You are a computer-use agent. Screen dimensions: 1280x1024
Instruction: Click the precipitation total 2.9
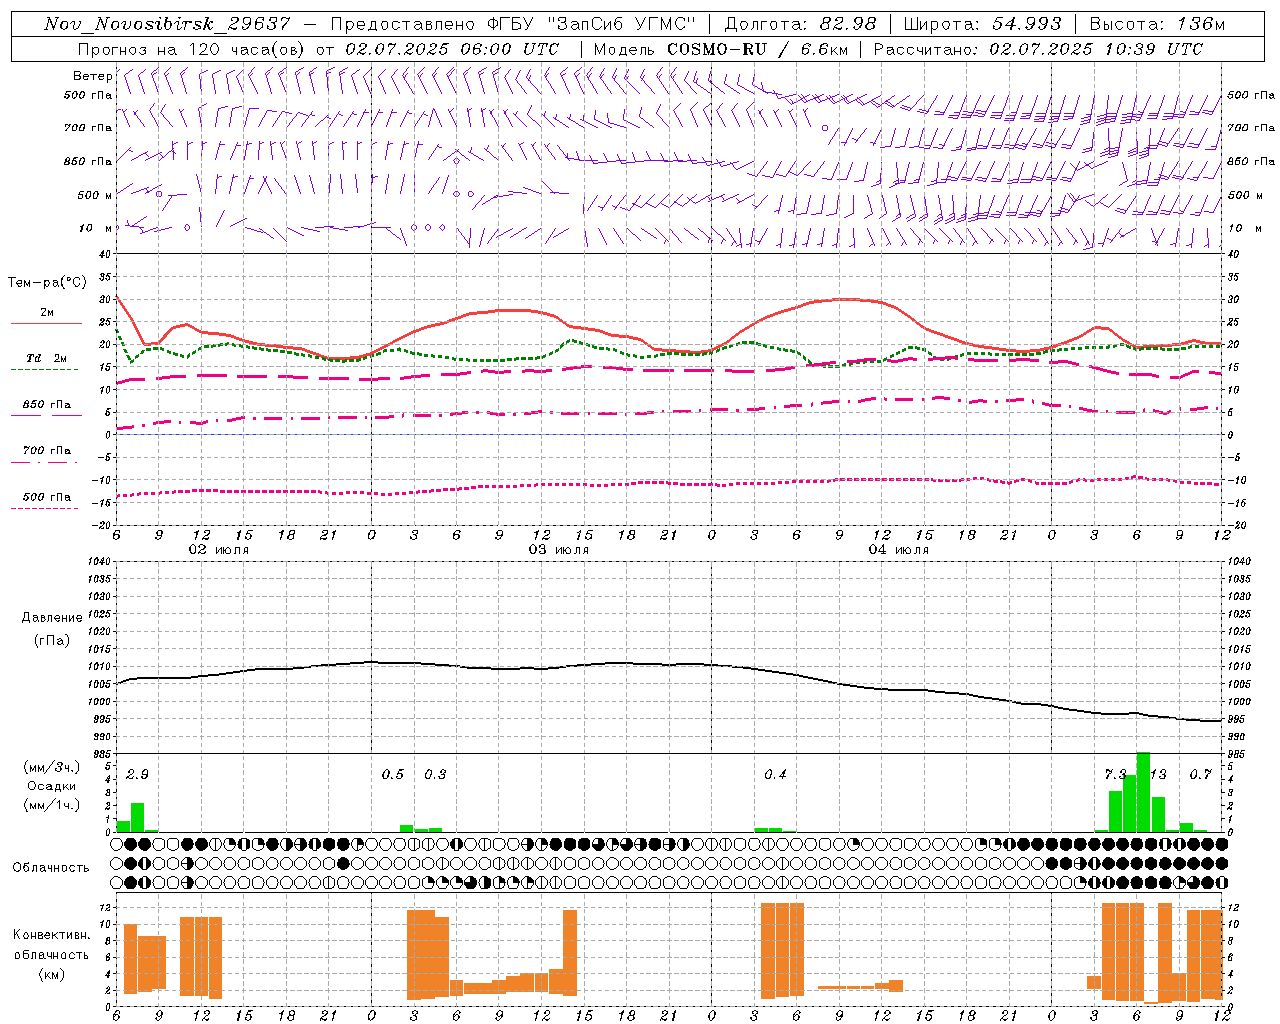tap(137, 774)
